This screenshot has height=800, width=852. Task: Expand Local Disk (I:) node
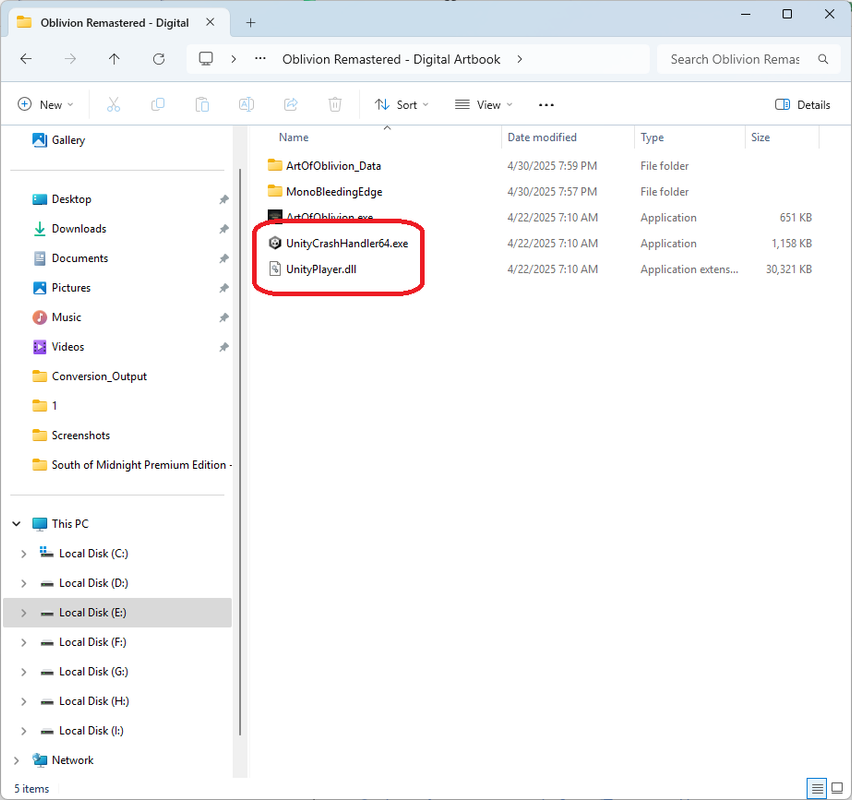pos(23,731)
